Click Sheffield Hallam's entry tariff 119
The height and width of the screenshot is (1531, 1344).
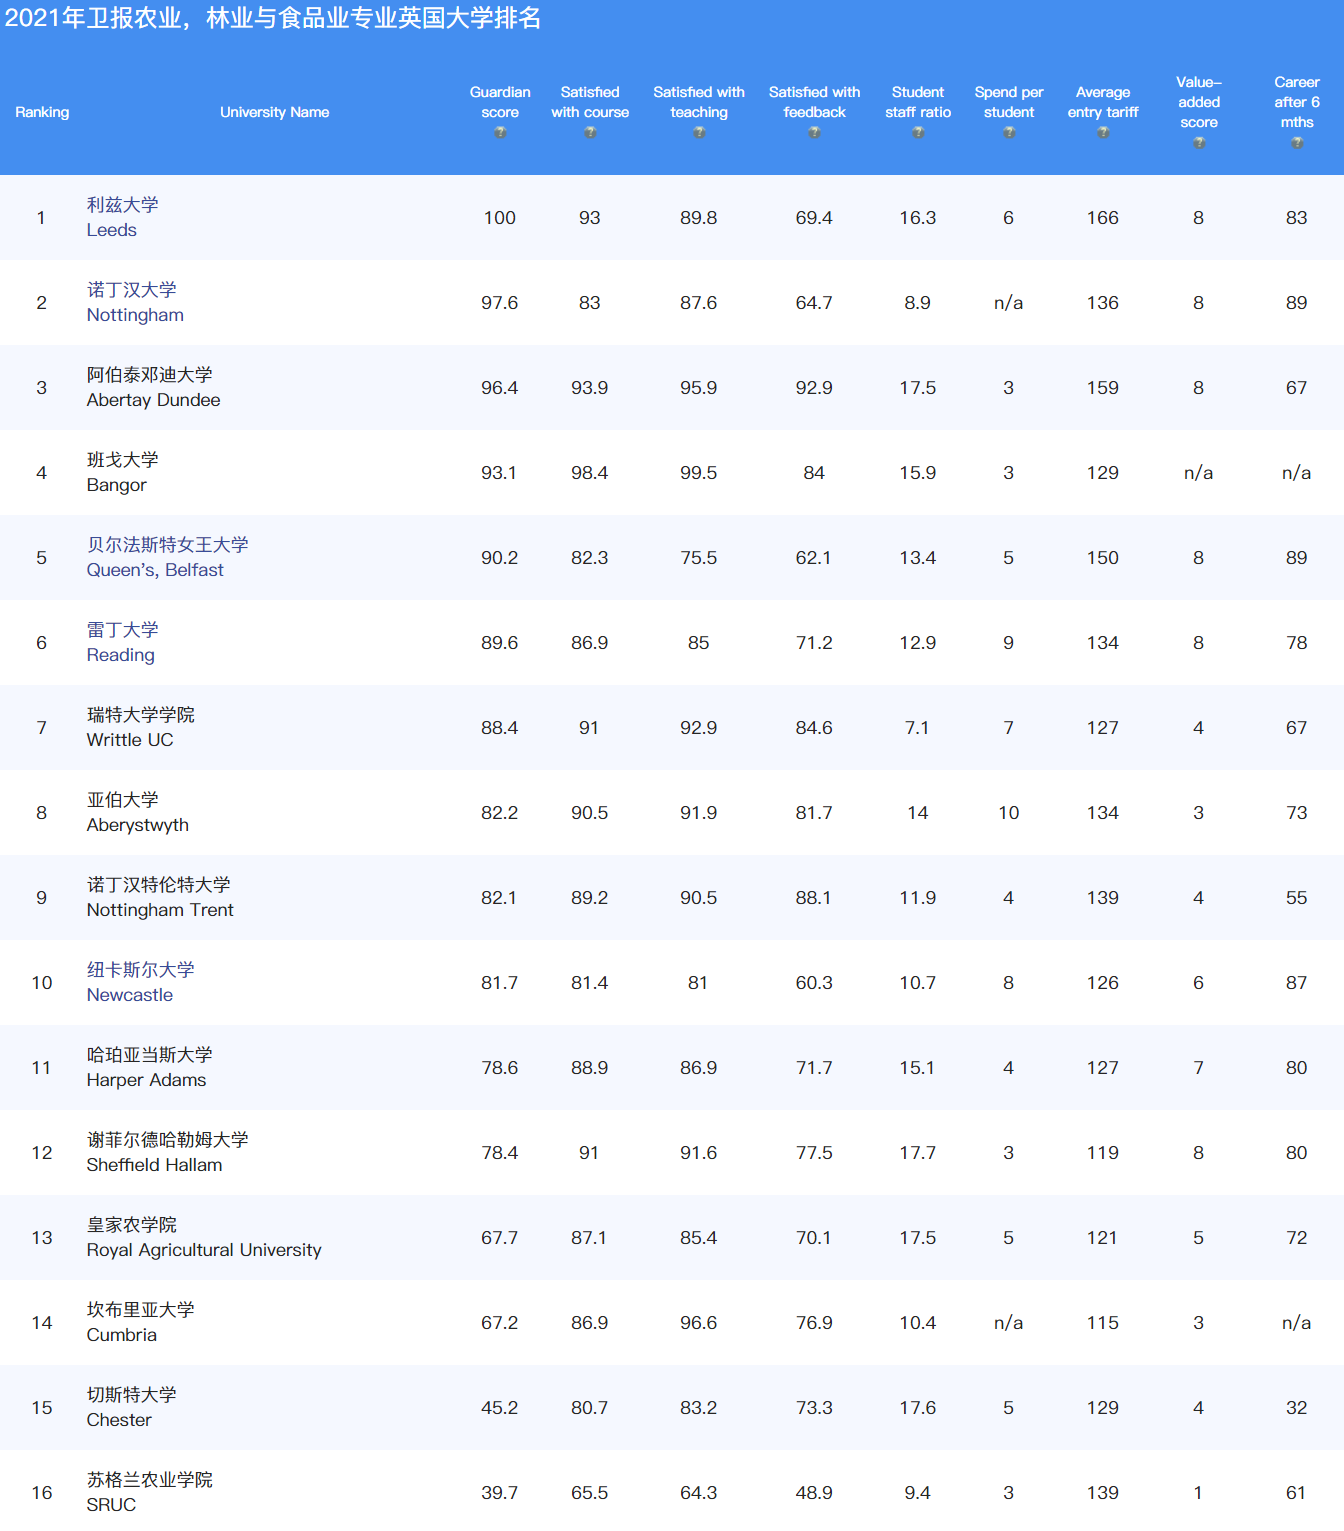pos(1103,1153)
